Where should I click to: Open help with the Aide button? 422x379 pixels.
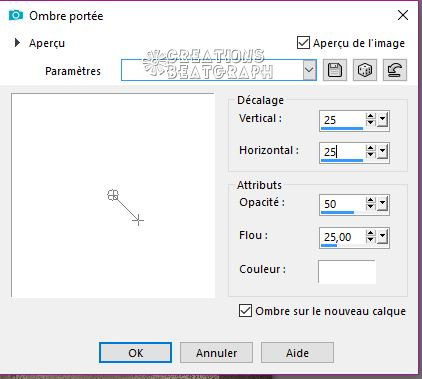[297, 353]
